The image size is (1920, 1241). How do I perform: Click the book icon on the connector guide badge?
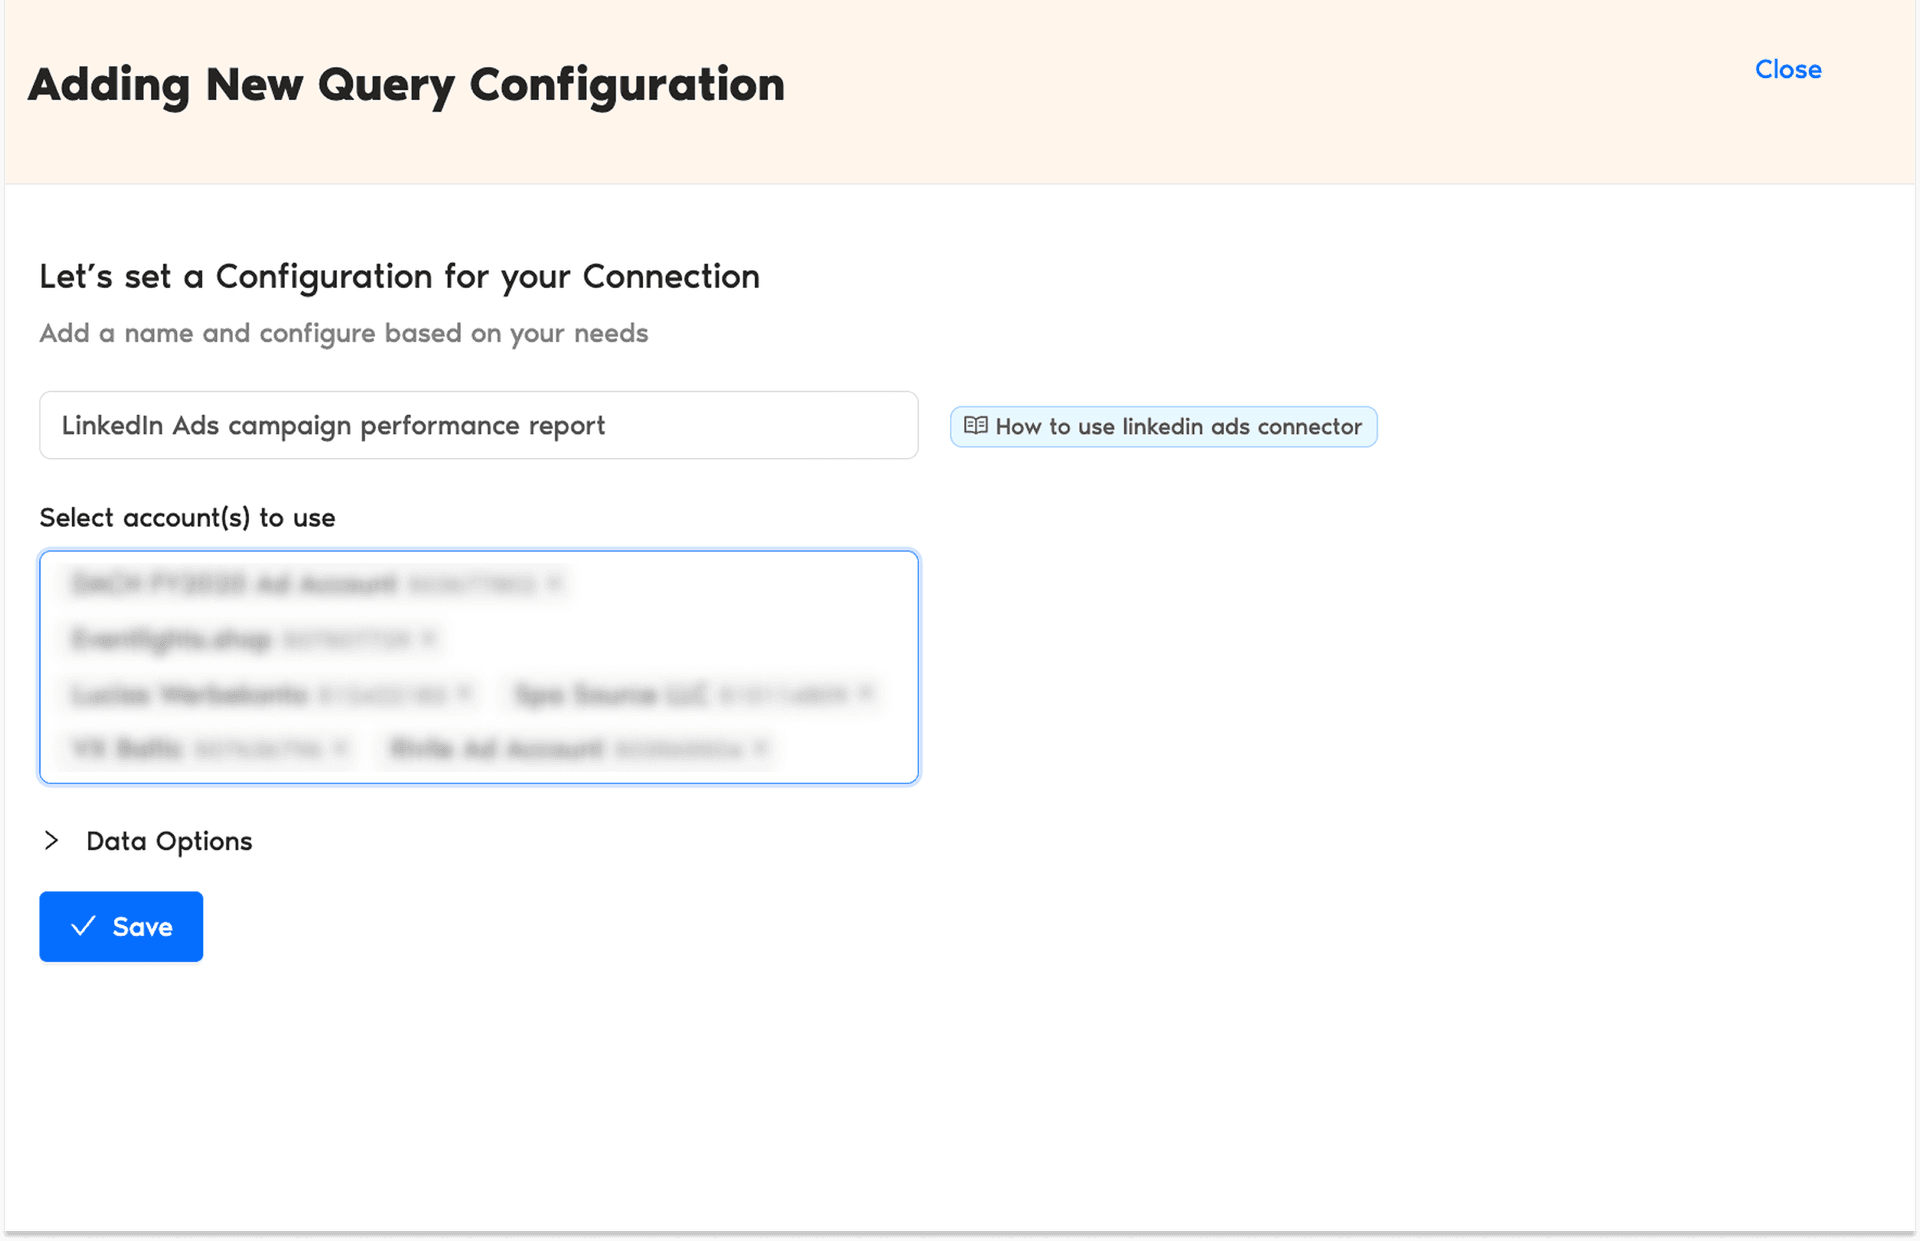975,426
